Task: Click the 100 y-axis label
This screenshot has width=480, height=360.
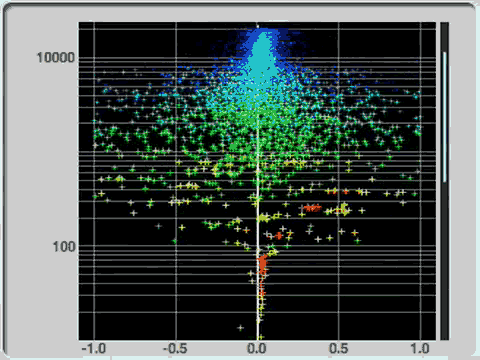Action: tap(64, 247)
